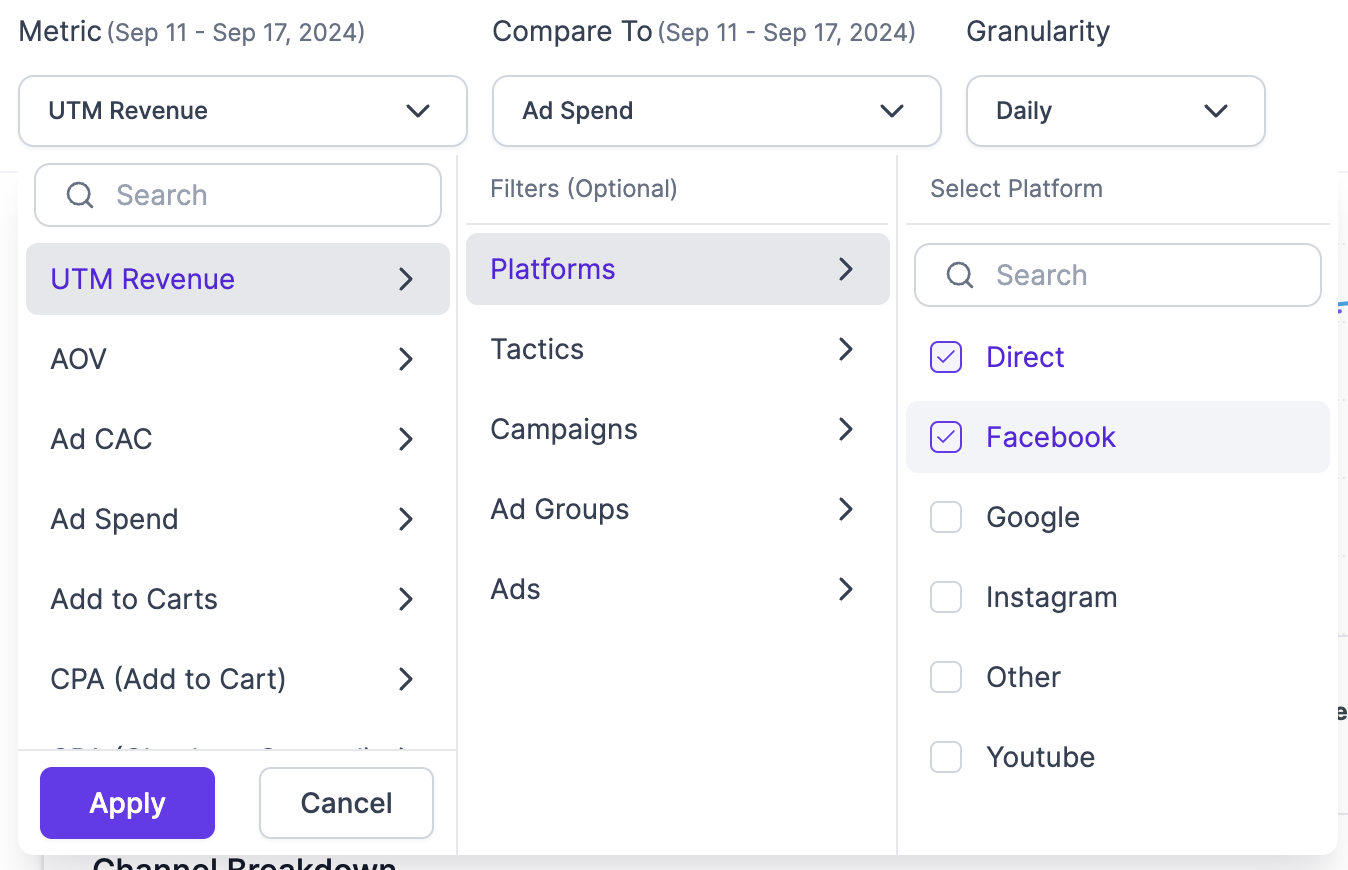This screenshot has height=870, width=1348.
Task: Tick the Instagram platform checkbox
Action: [x=946, y=597]
